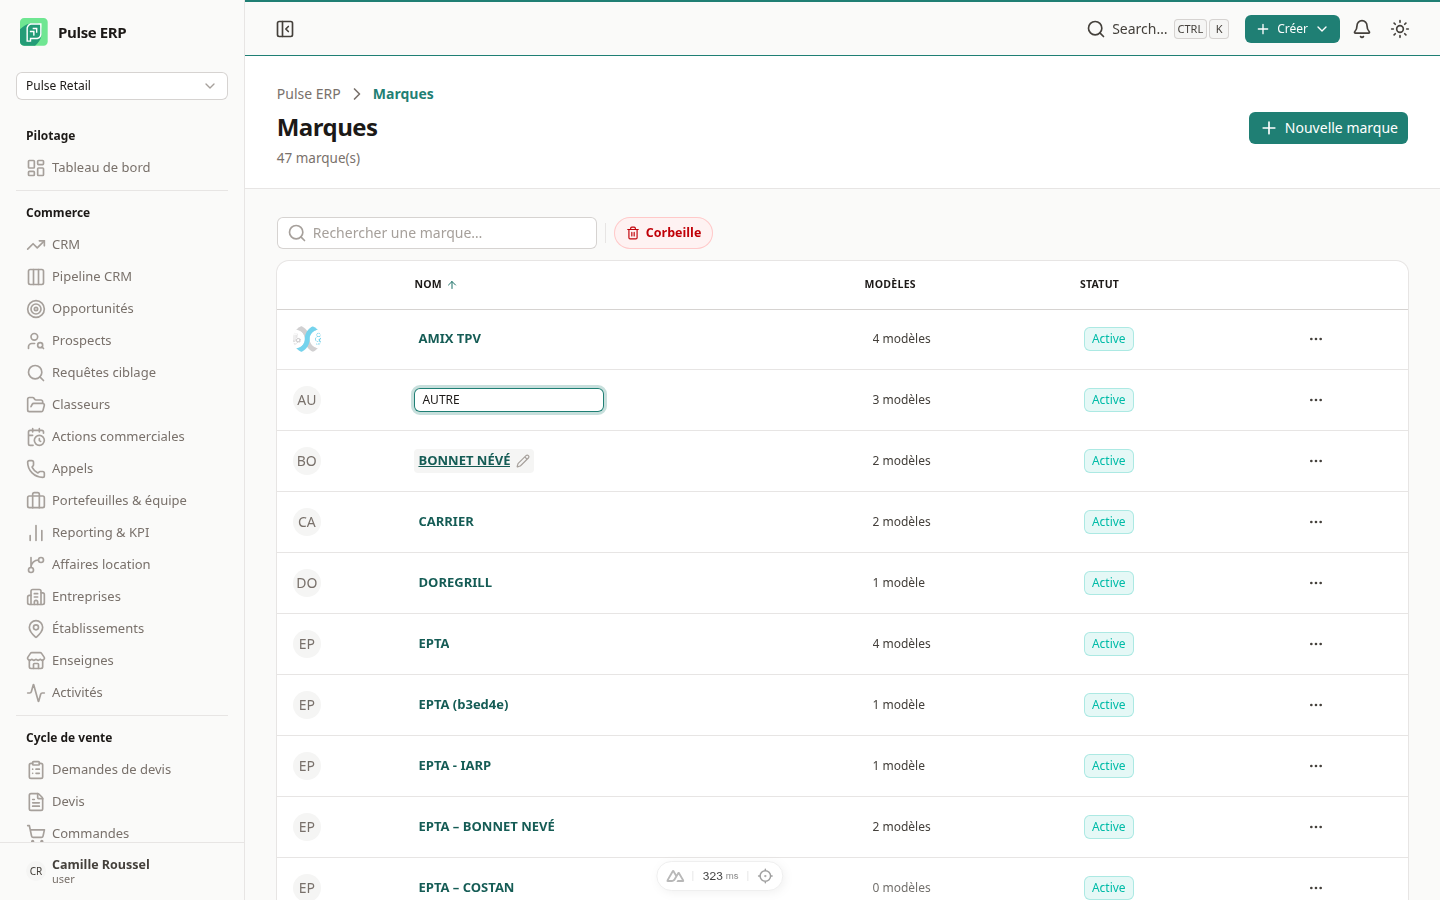Click the devtools inspector target icon

765,876
